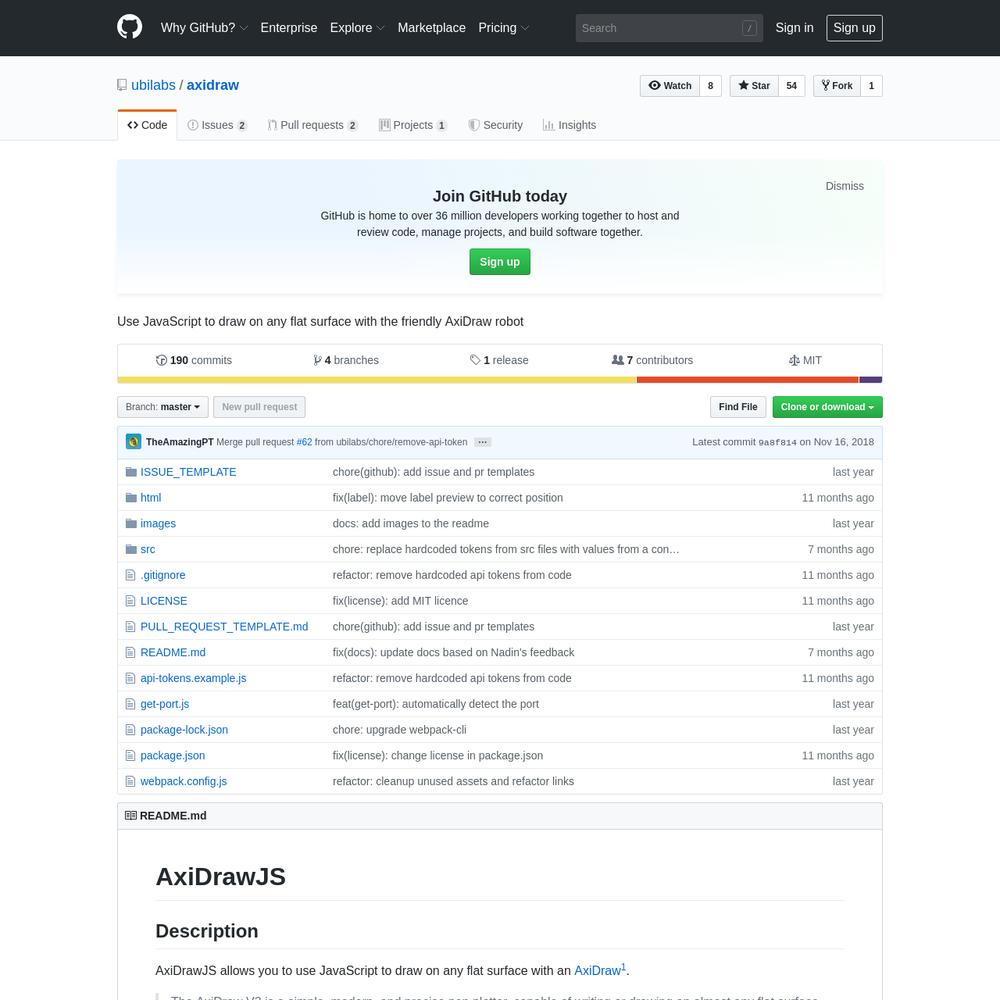1000x1000 pixels.
Task: Open the AxiDraw link in README
Action: (x=600, y=970)
